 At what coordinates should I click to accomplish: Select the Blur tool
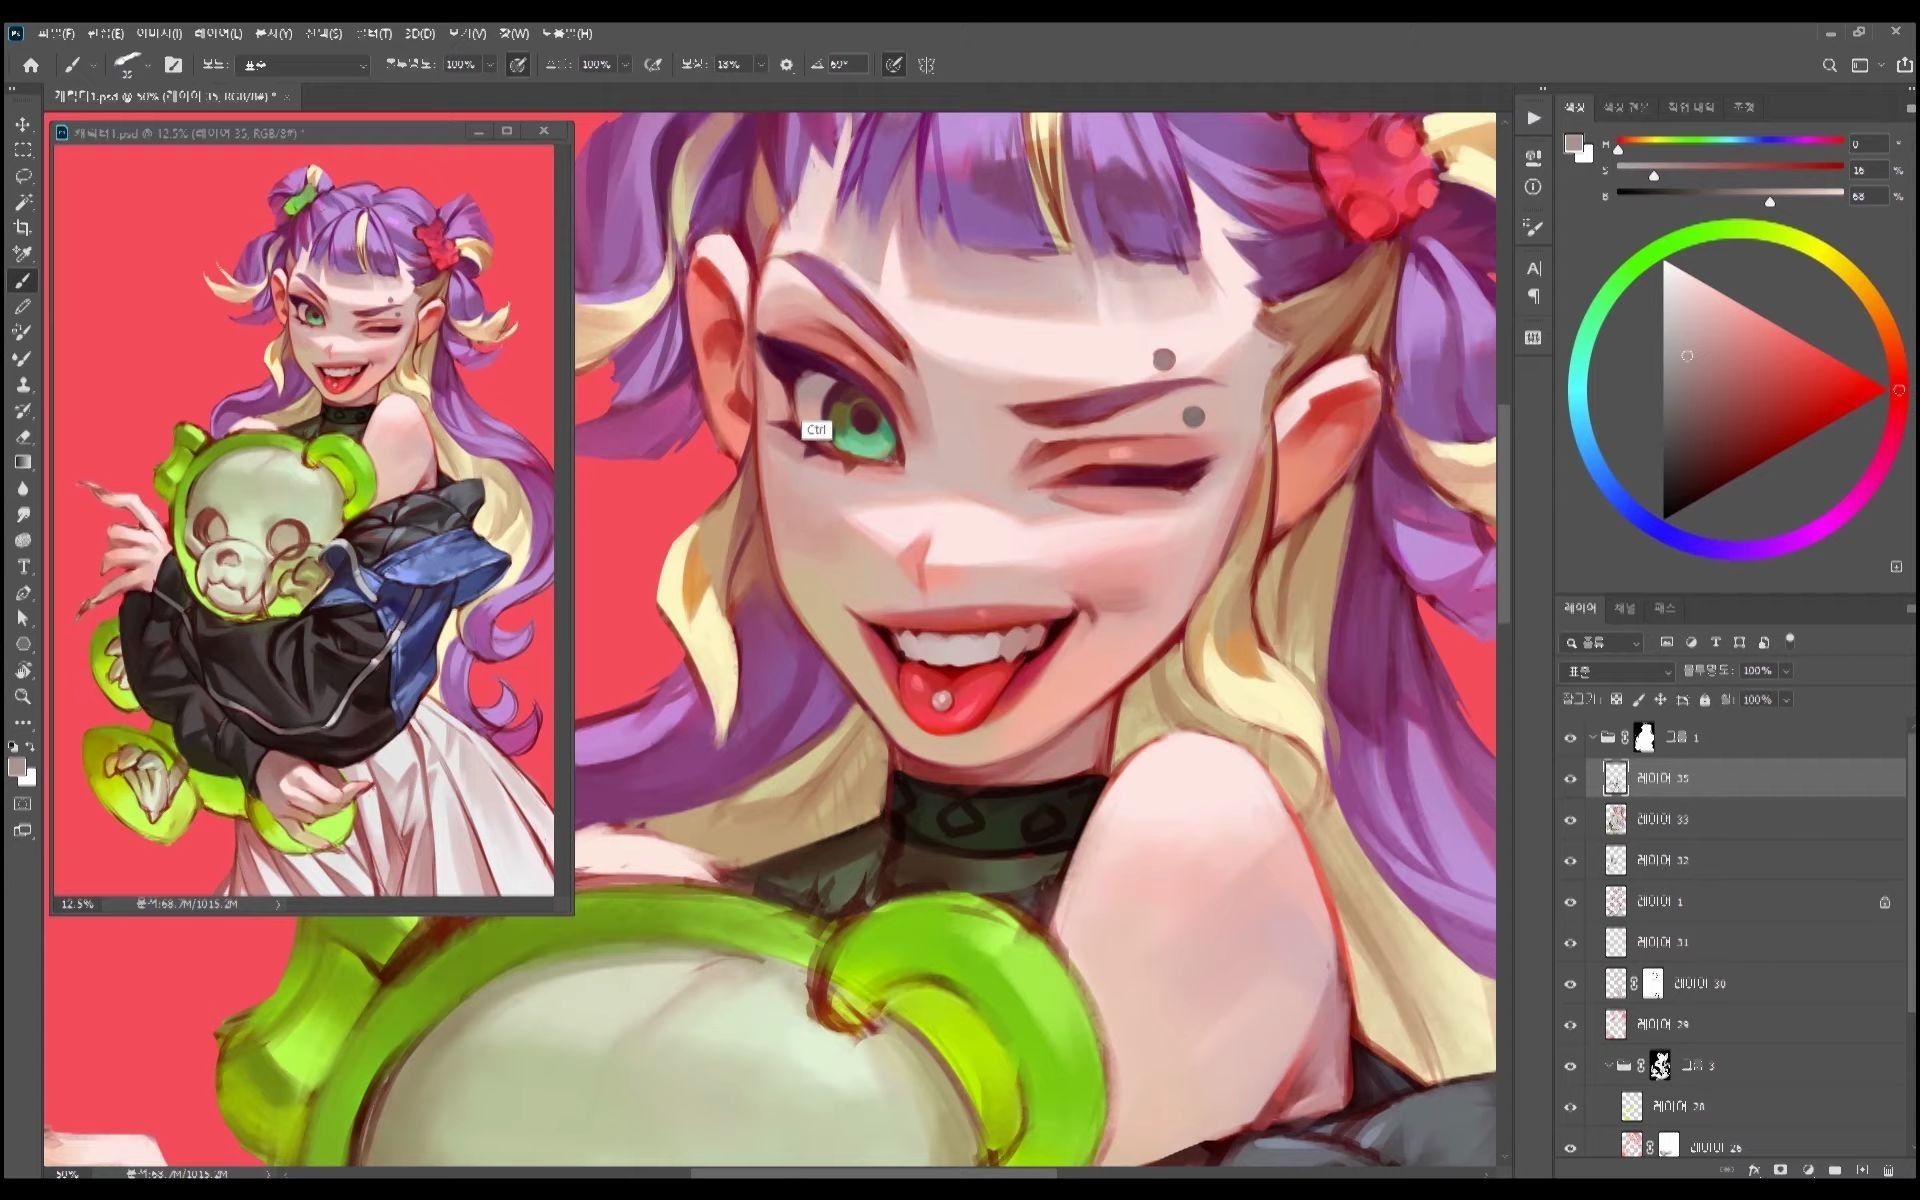tap(22, 488)
